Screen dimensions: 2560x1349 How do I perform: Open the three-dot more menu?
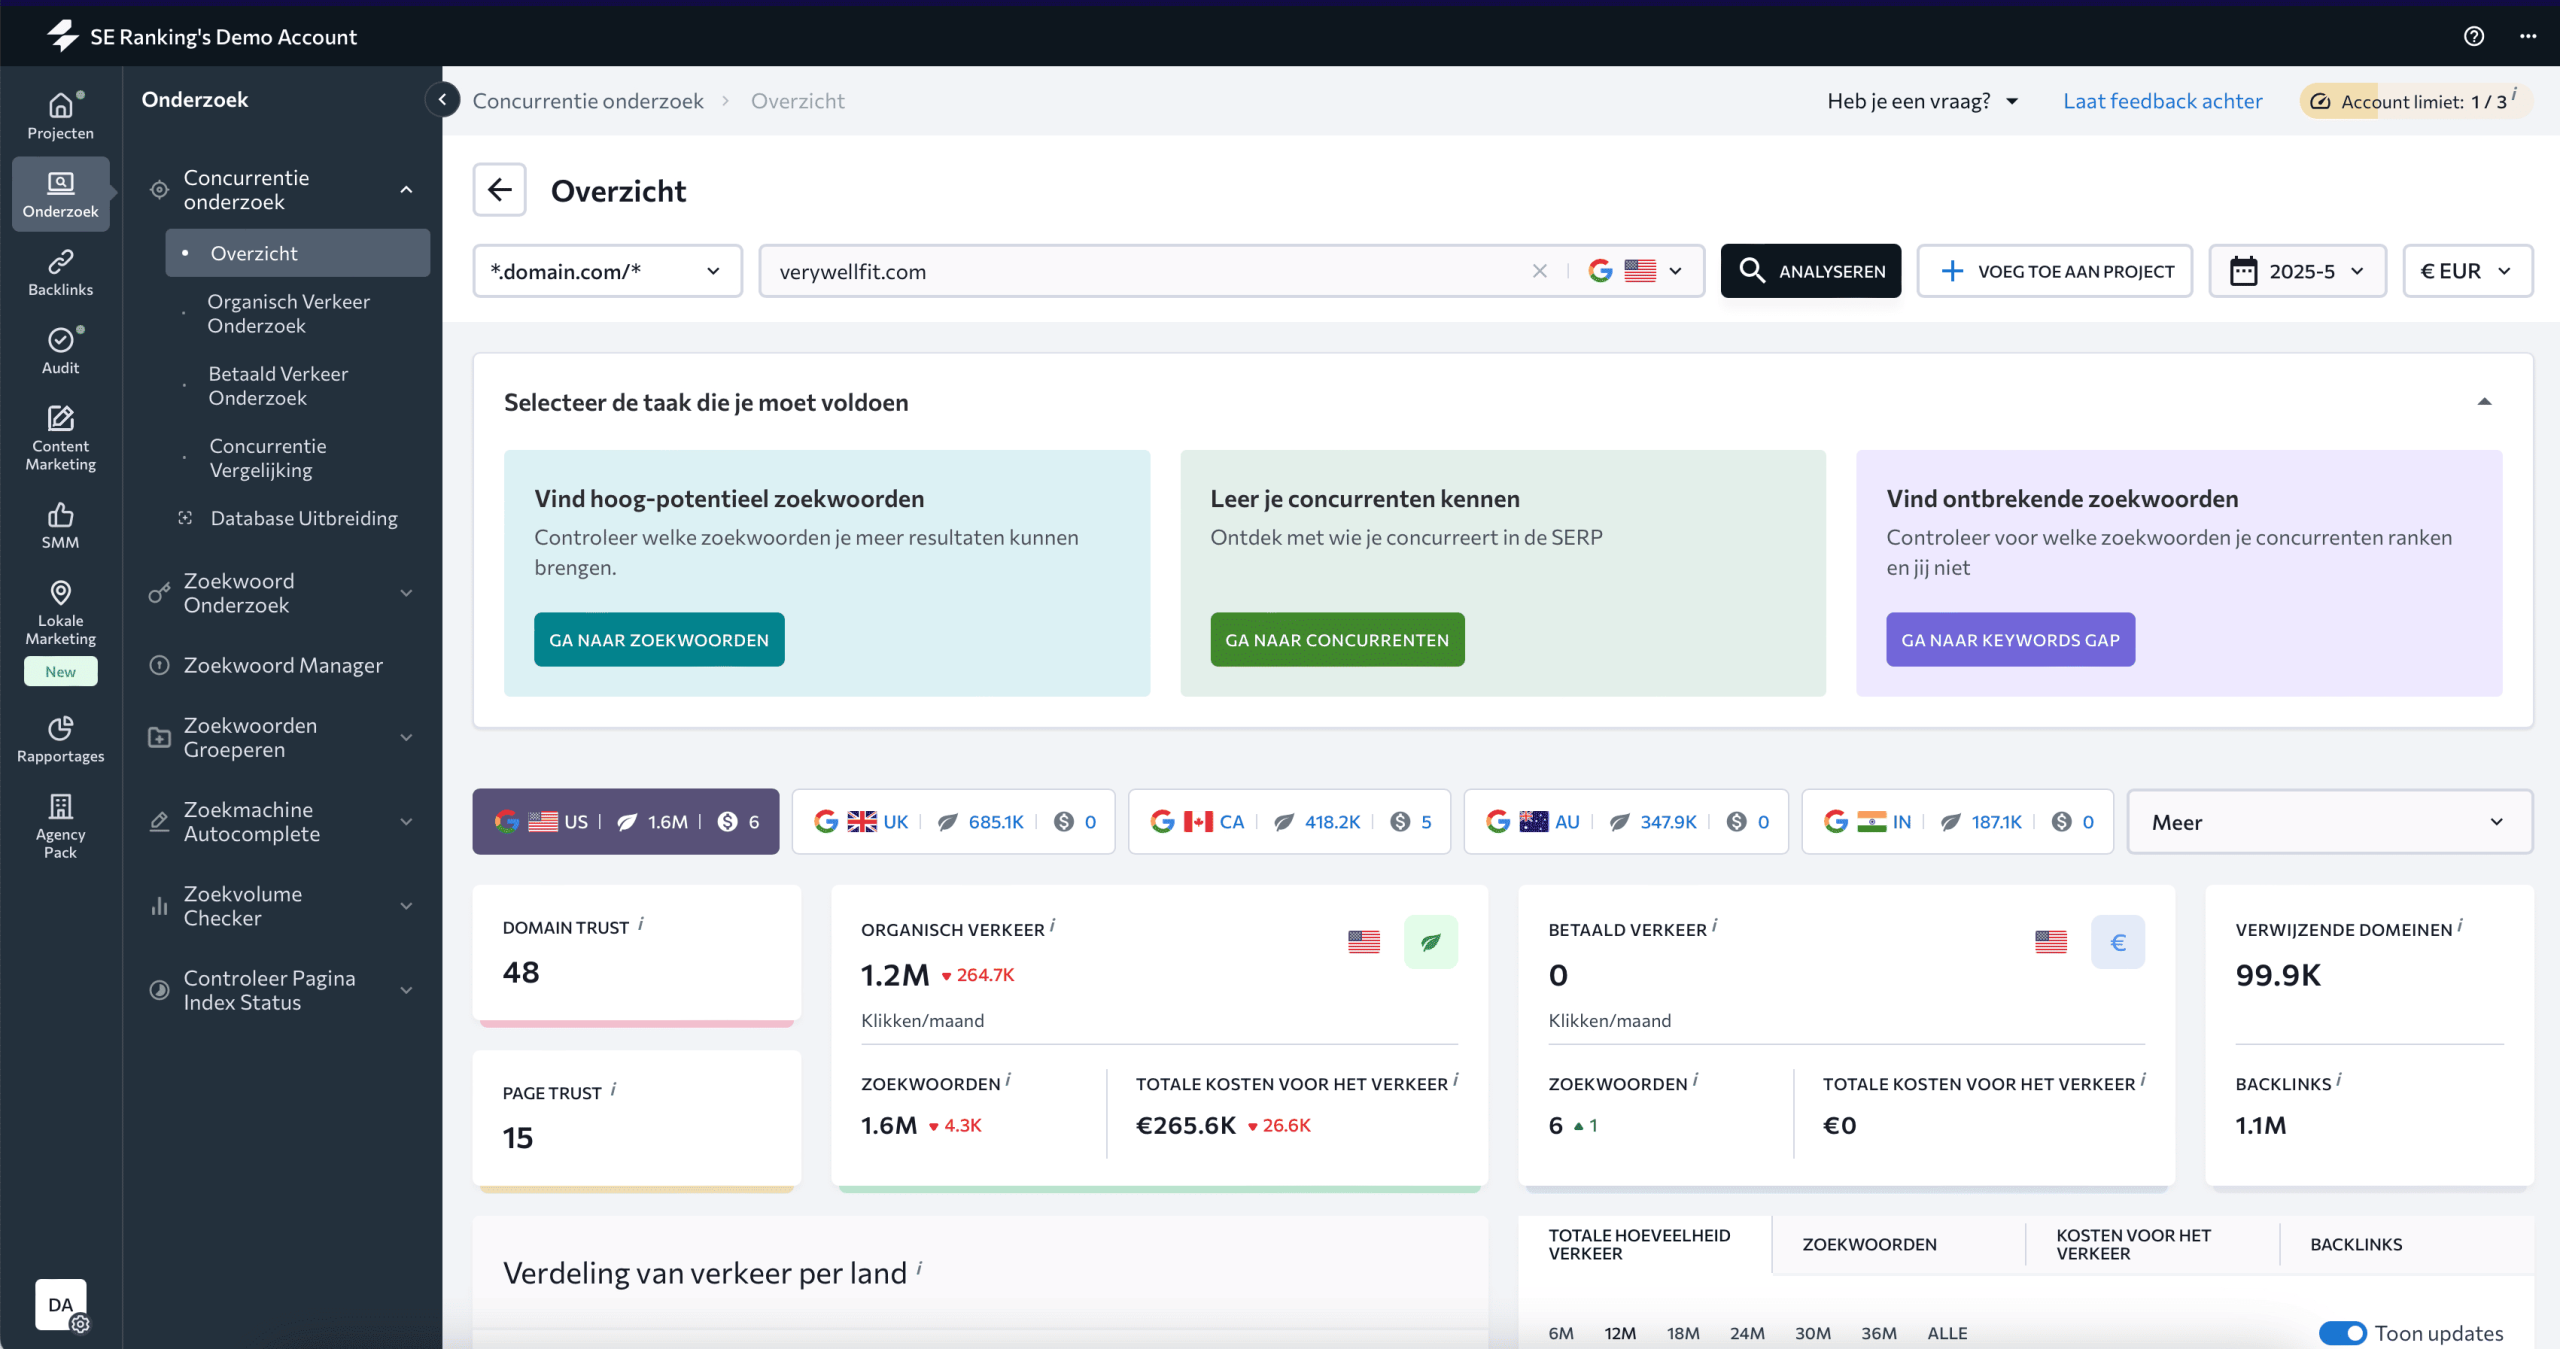(2528, 36)
